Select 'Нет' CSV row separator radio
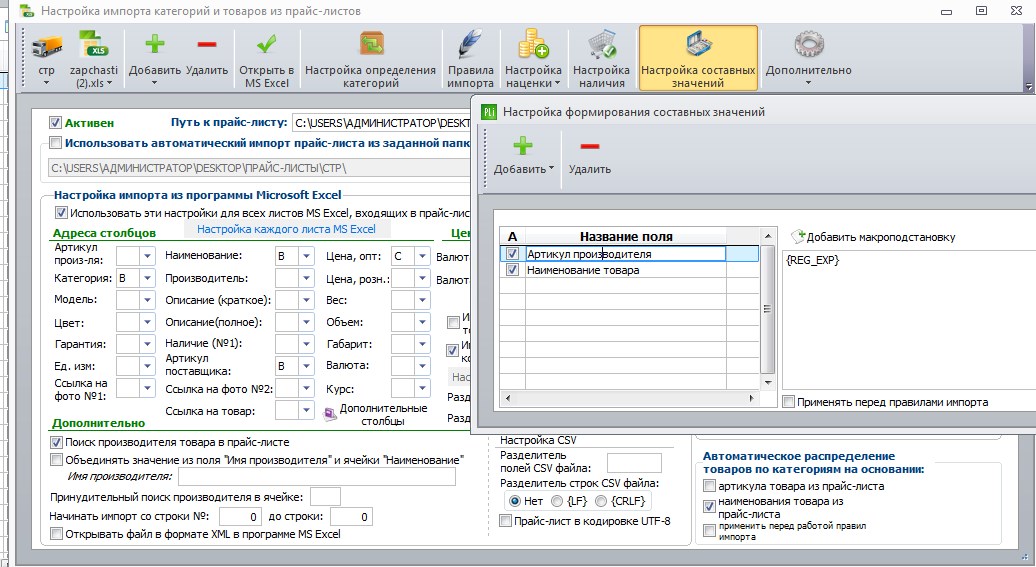 point(515,501)
